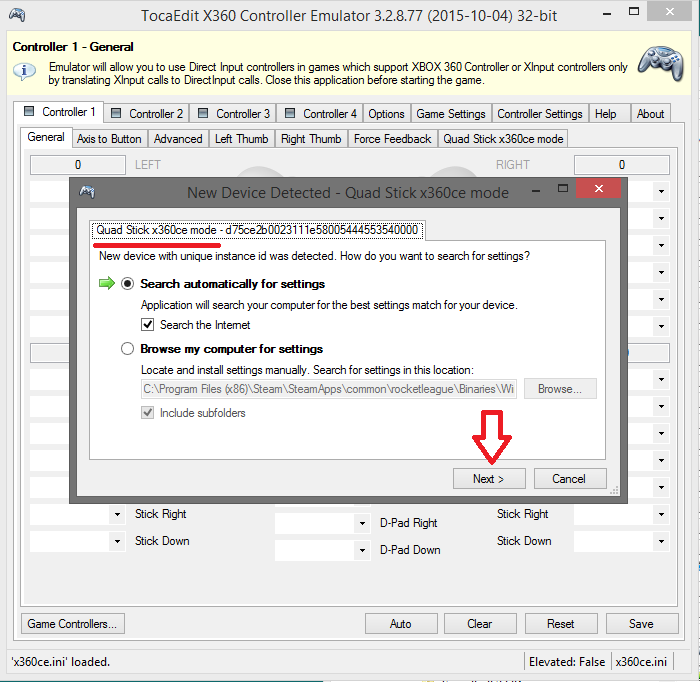Viewport: 700px width, 682px height.
Task: Click the Clear button
Action: (x=480, y=624)
